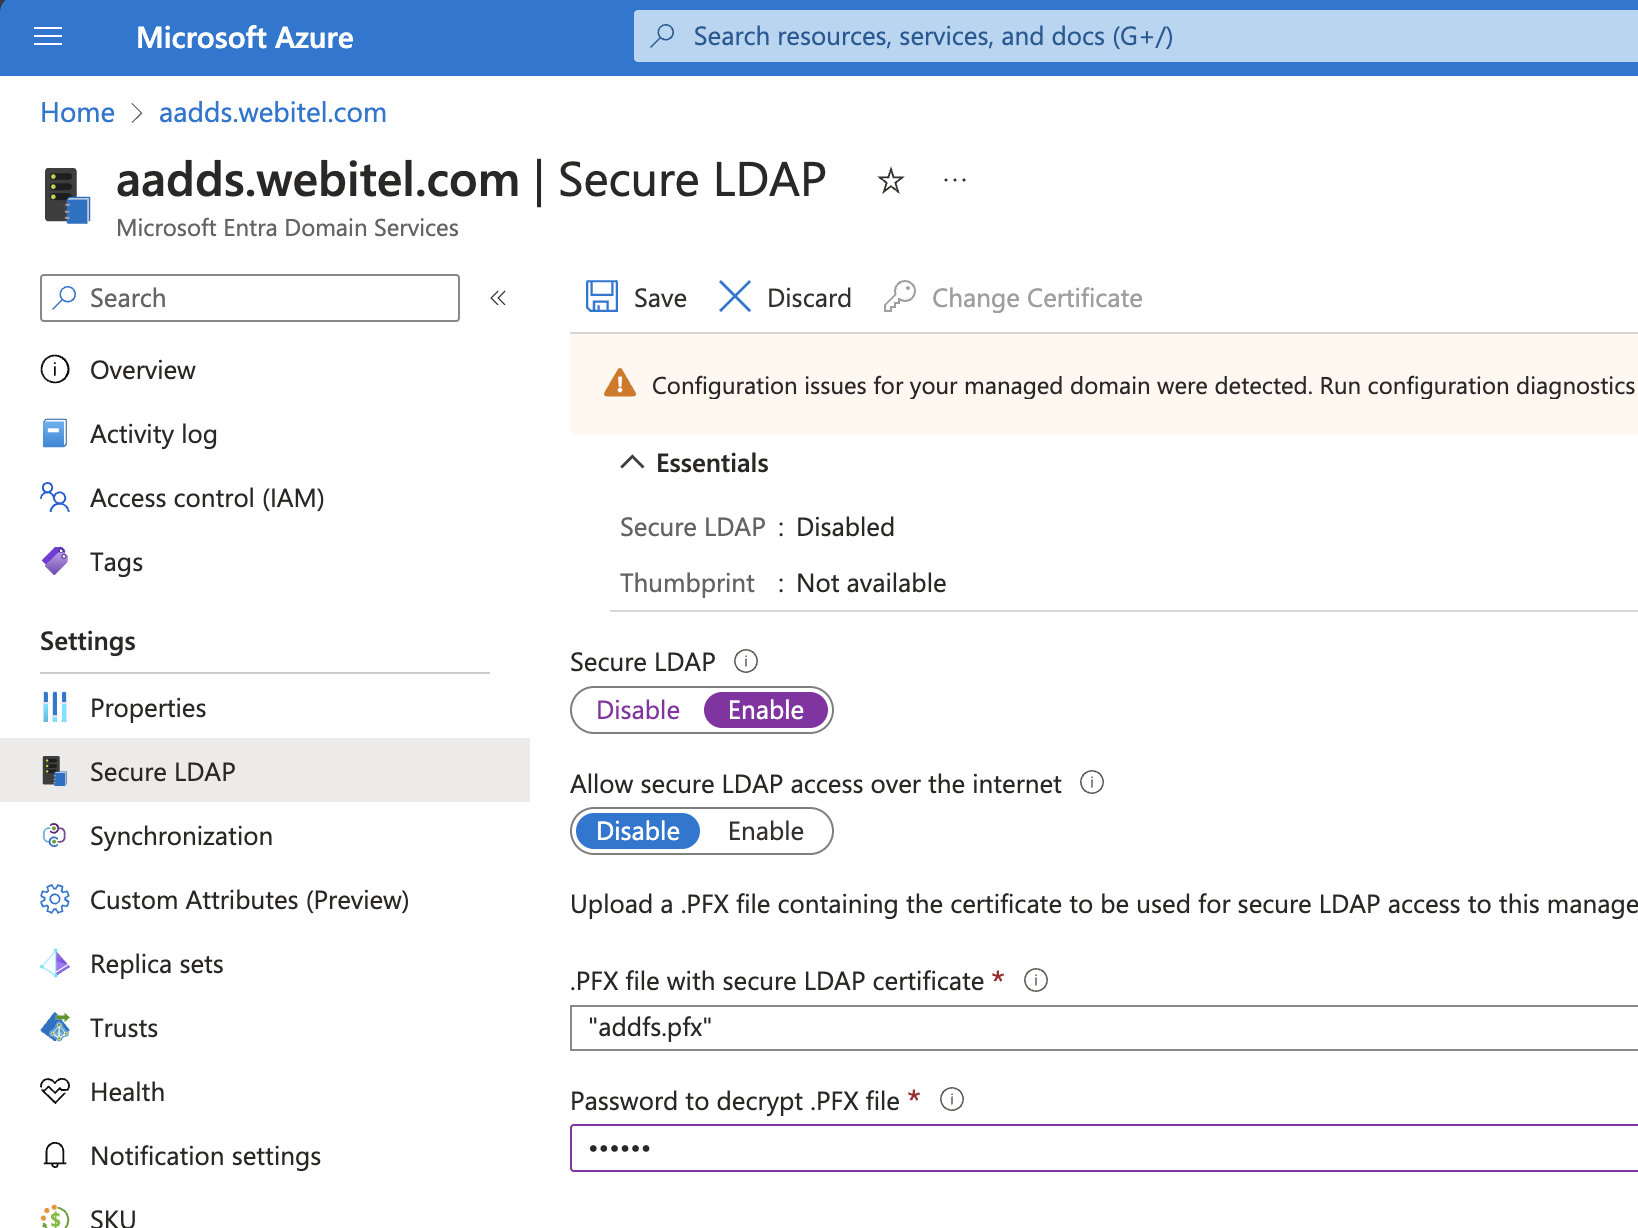1638x1228 pixels.
Task: Click the Discard X icon
Action: 735,297
